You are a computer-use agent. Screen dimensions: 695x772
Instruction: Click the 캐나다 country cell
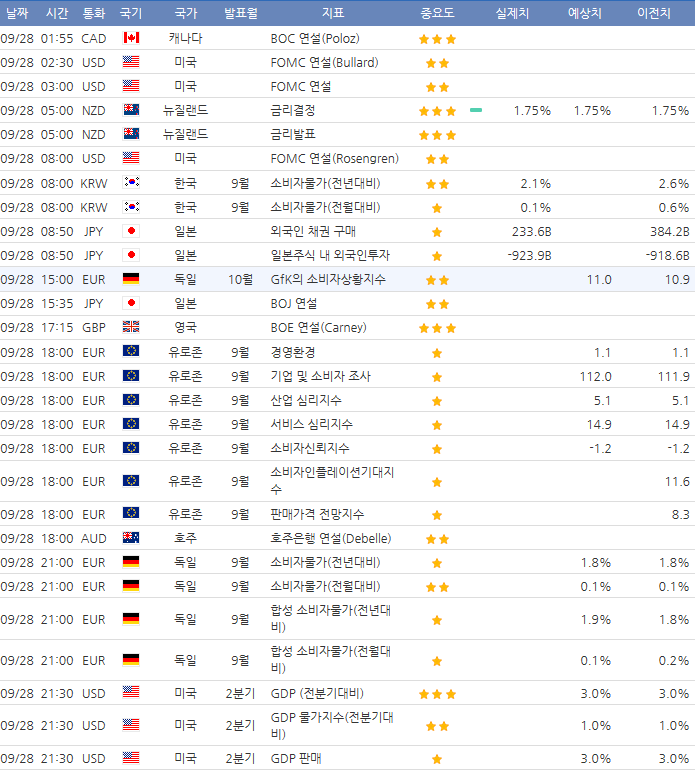pos(186,38)
